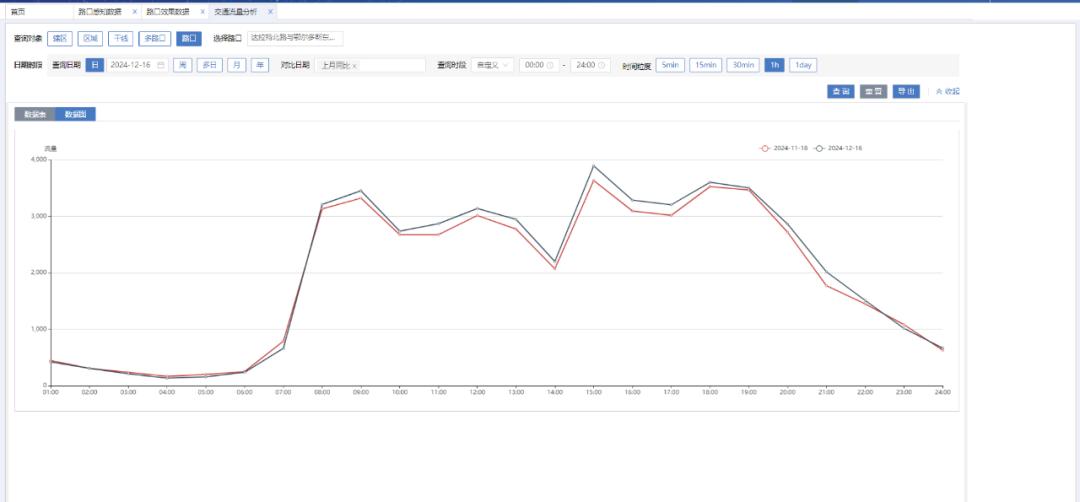This screenshot has height=502, width=1080.
Task: Click the 15:00 peak data point
Action: pyautogui.click(x=593, y=166)
